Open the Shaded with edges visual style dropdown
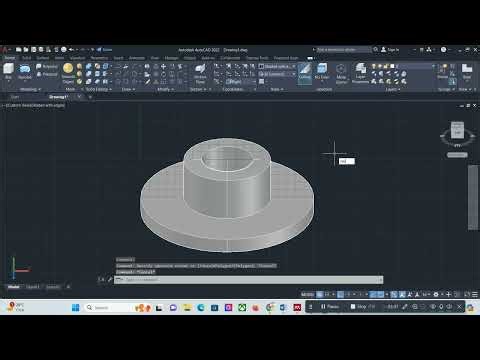 click(277, 67)
